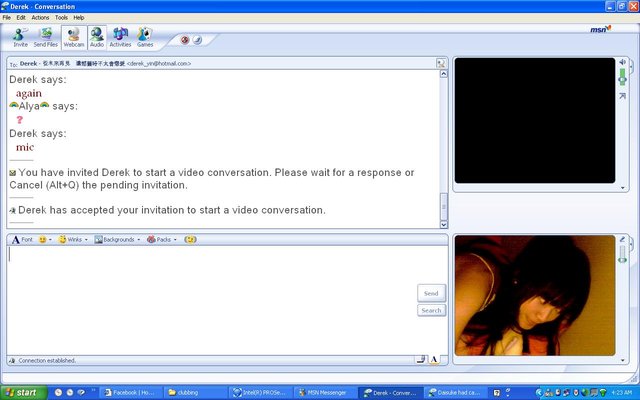Expand the Winks dropdown
This screenshot has height=400, width=640.
pos(74,240)
